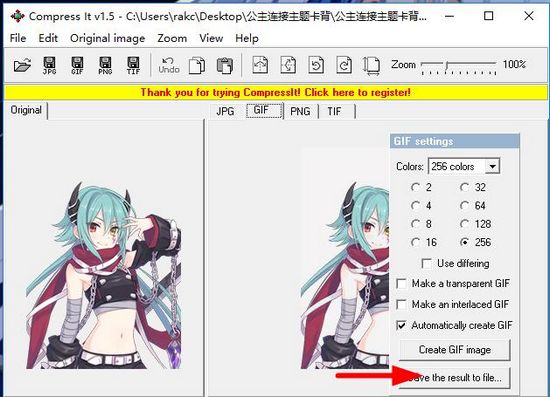
Task: Switch to the JPG tab
Action: 225,112
